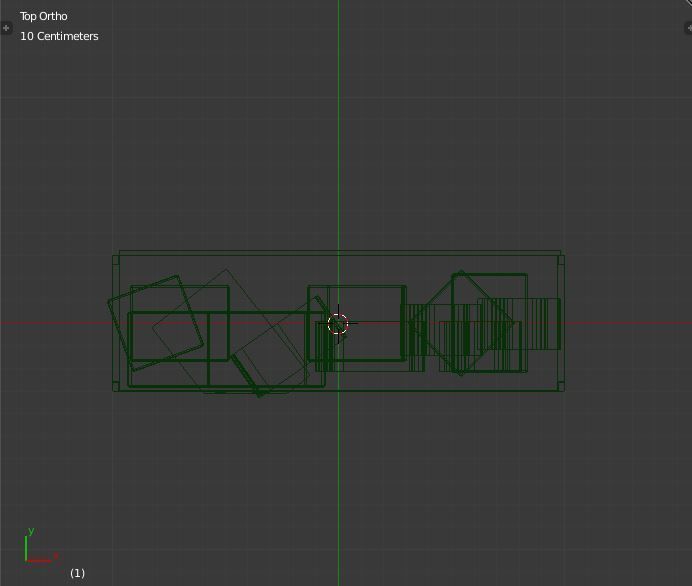Image resolution: width=692 pixels, height=586 pixels.
Task: Click the '(1)' frame number label
Action: (x=77, y=573)
